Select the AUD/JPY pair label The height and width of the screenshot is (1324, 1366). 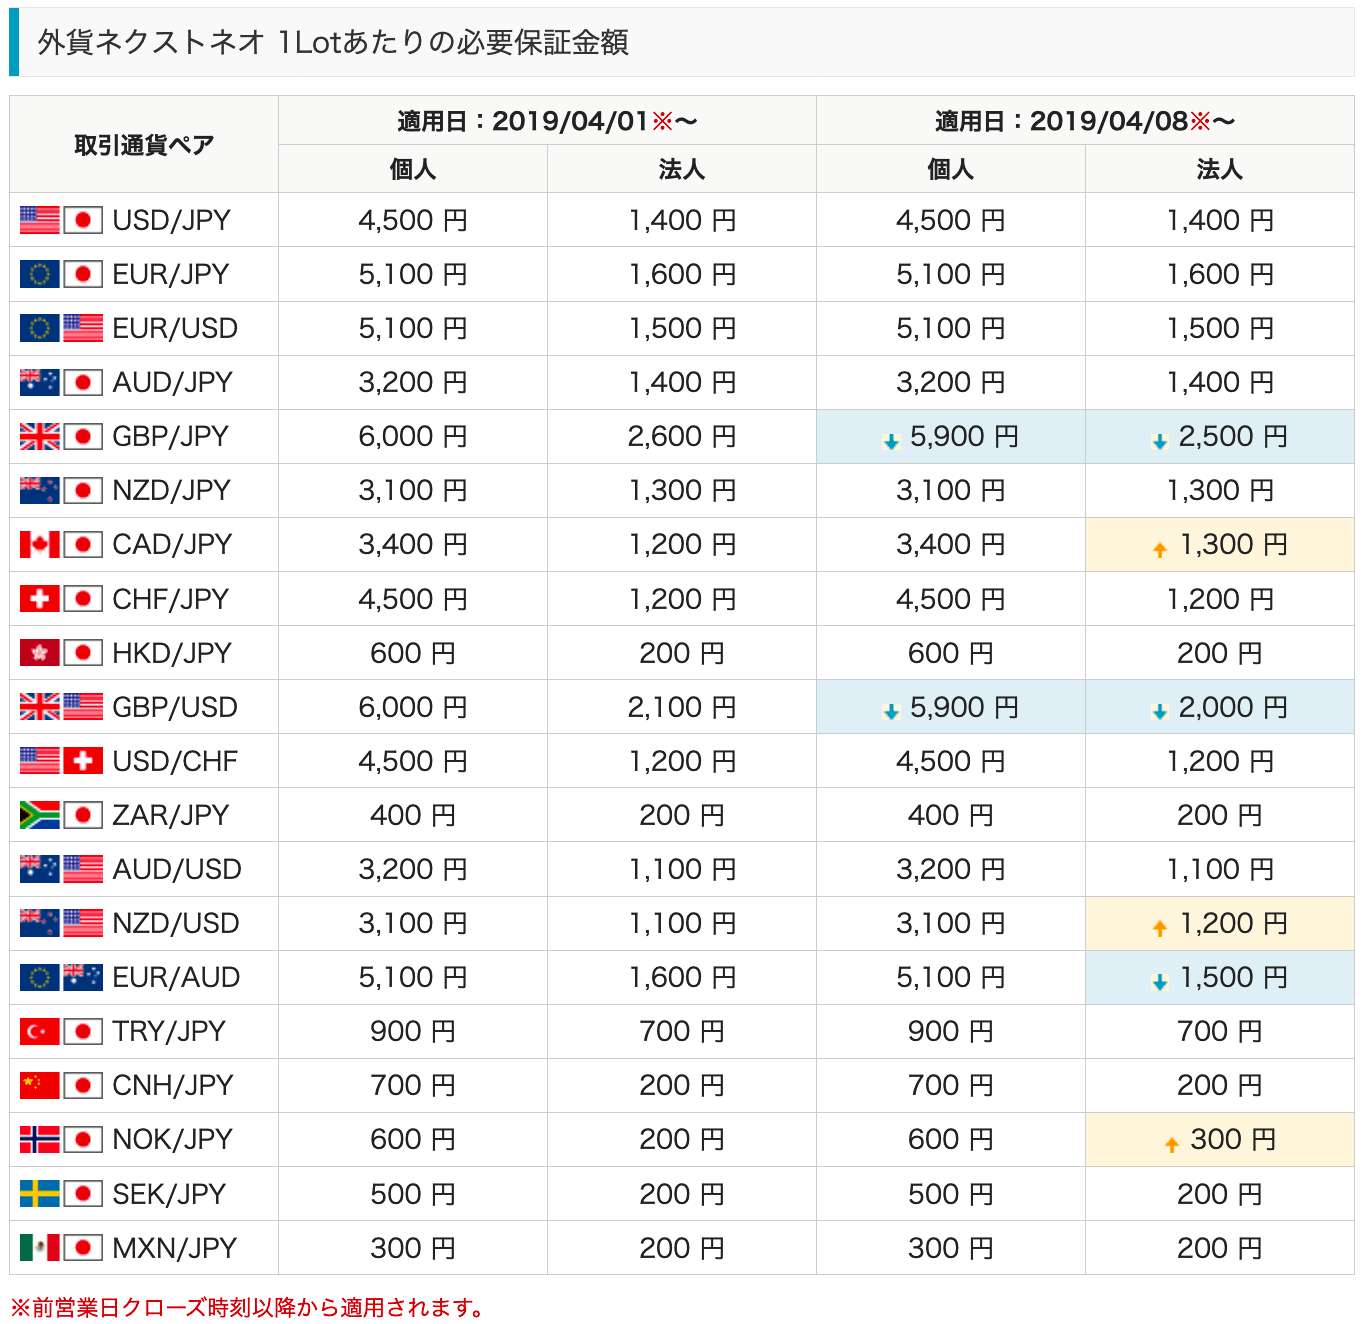[x=173, y=382]
